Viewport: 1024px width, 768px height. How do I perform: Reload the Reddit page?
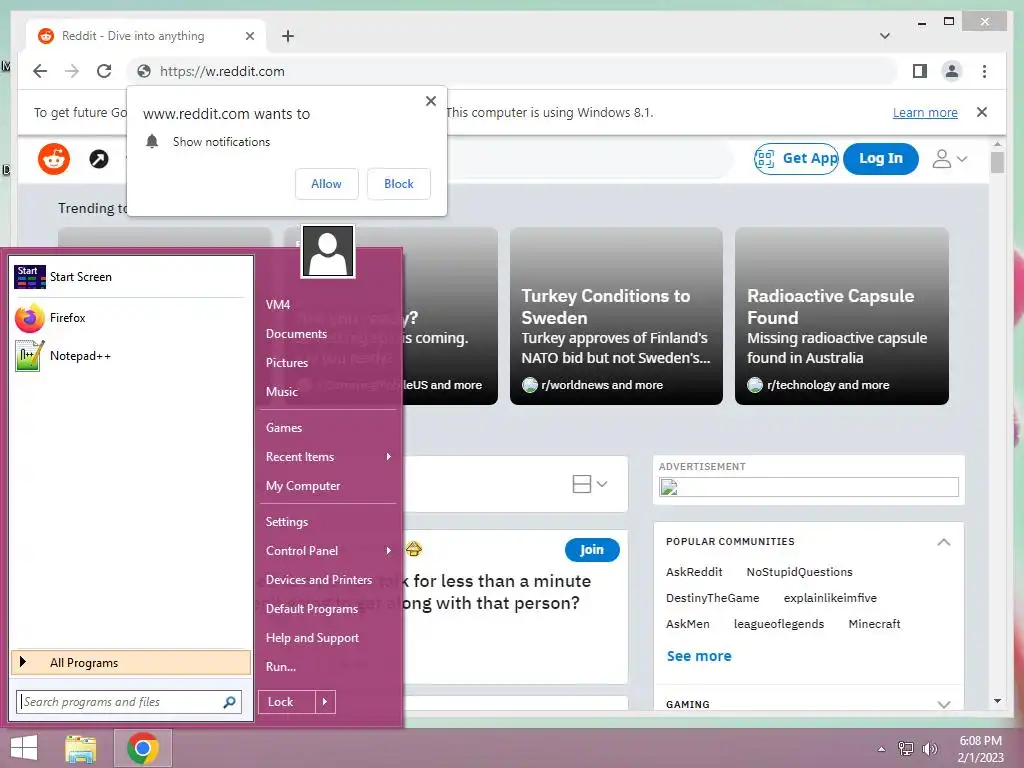tap(104, 71)
